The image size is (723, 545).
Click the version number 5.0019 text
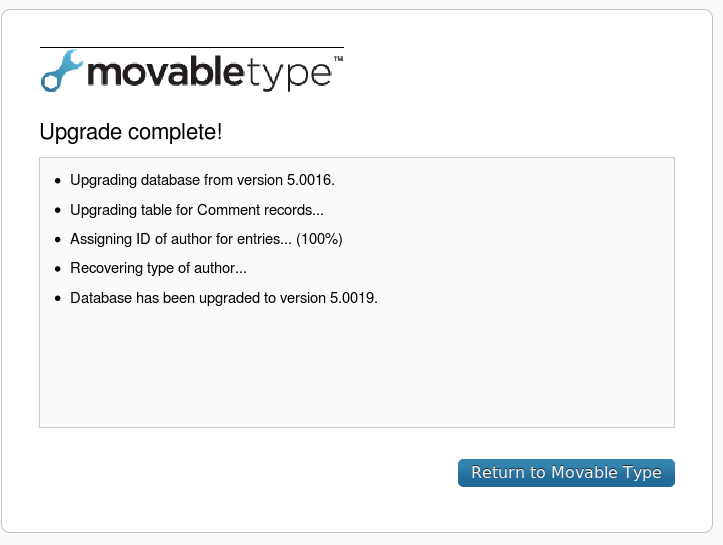[353, 298]
